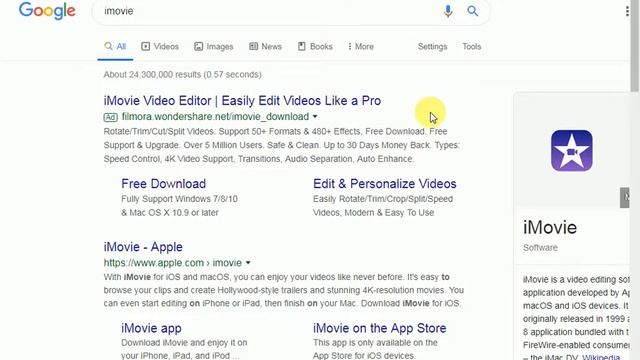Switch to the Videos tab

160,47
